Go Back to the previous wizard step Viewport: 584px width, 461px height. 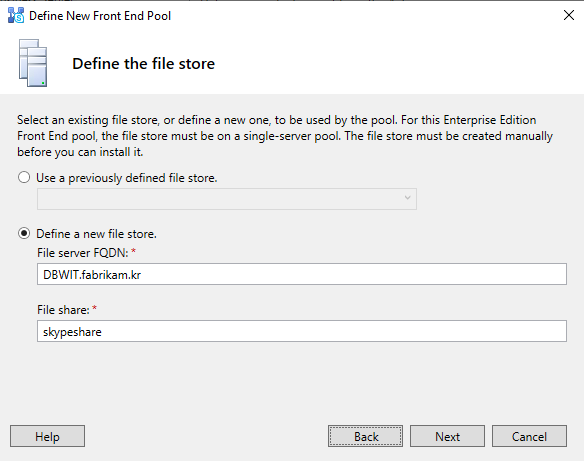click(x=365, y=436)
